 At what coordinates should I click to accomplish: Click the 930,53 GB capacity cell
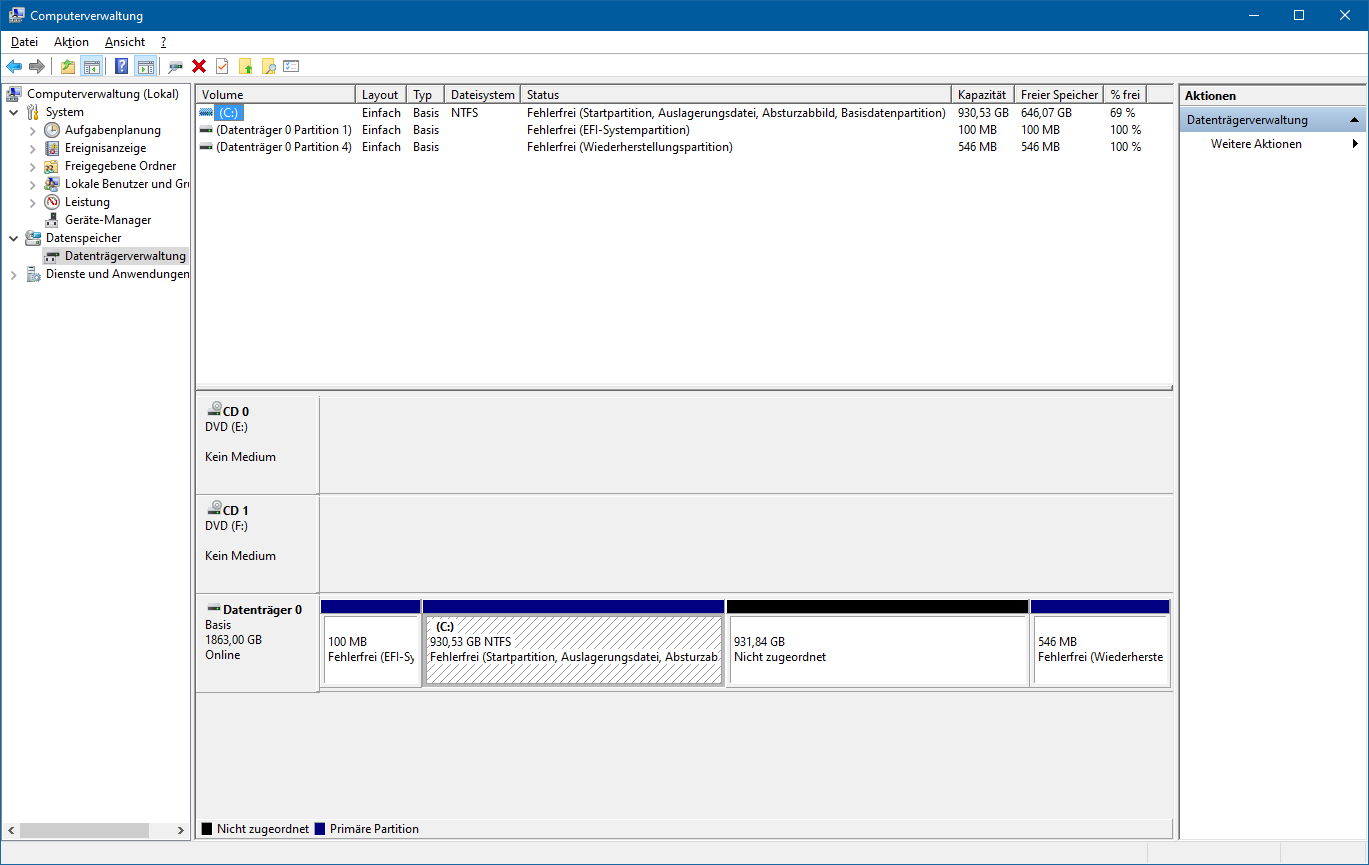tap(983, 113)
